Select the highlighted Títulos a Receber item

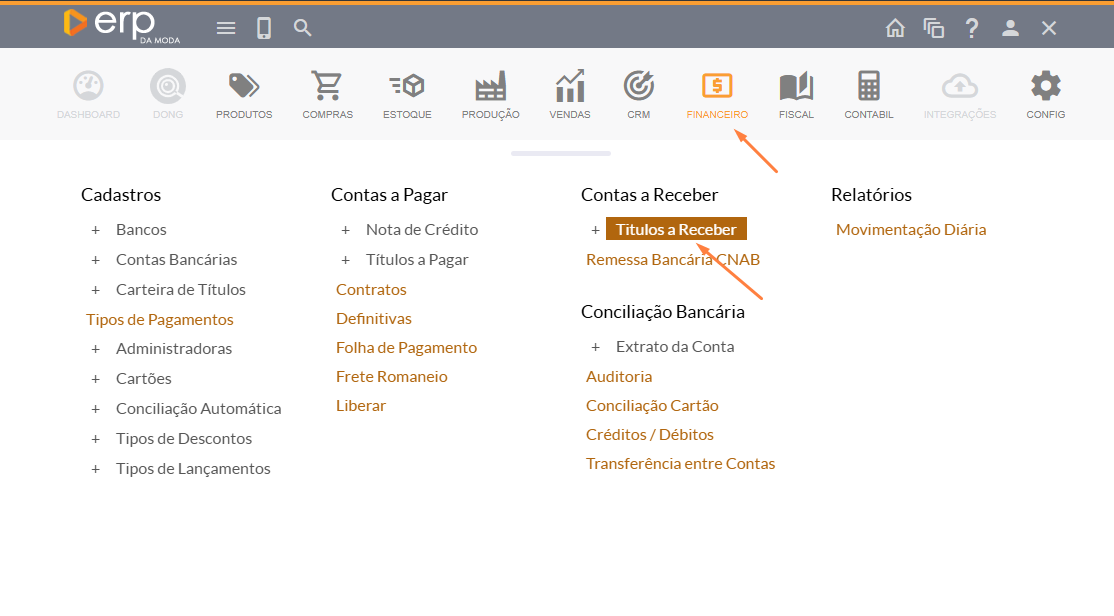tap(676, 230)
